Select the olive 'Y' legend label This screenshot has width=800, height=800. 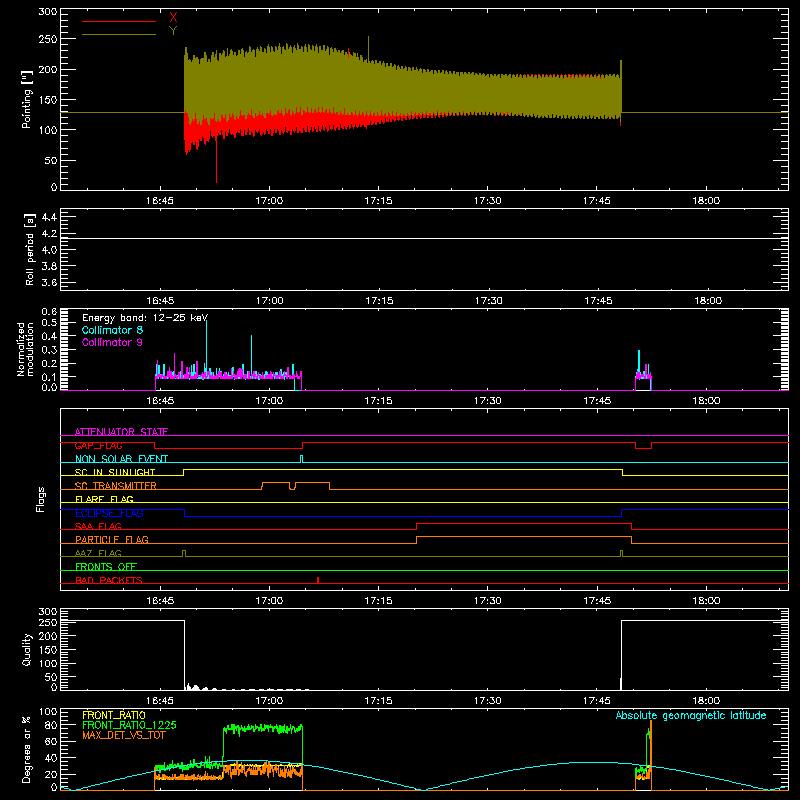point(173,31)
